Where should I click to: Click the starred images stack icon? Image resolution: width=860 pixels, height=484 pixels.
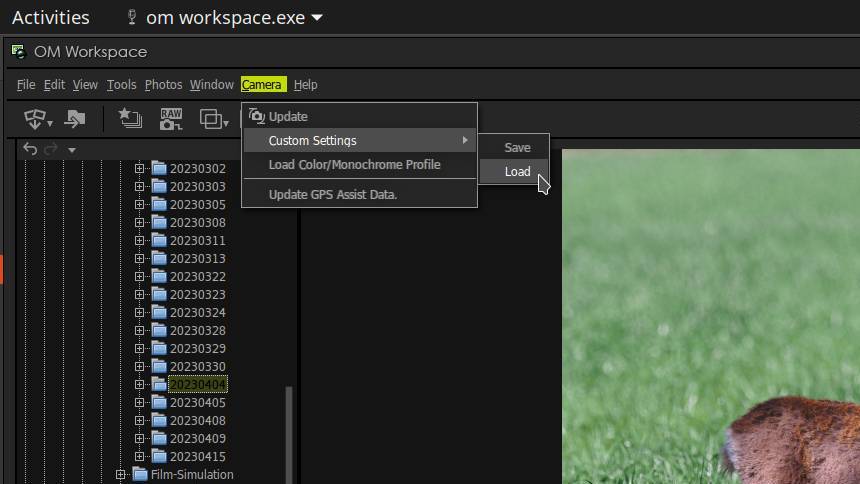(129, 119)
